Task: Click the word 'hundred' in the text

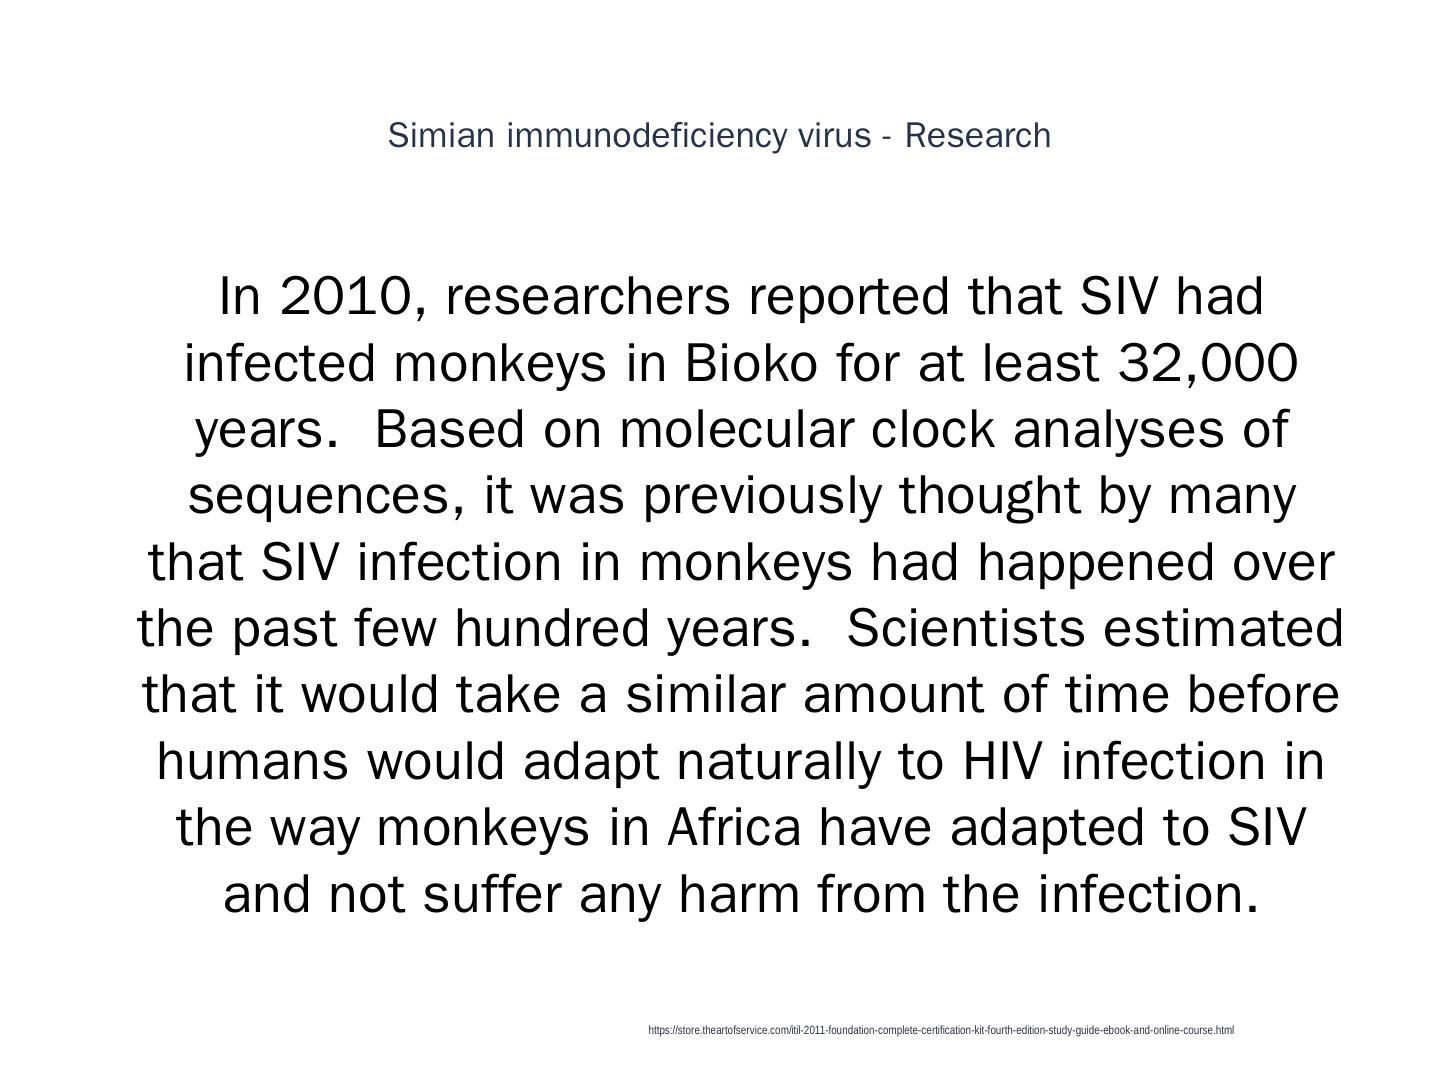Action: (x=550, y=629)
